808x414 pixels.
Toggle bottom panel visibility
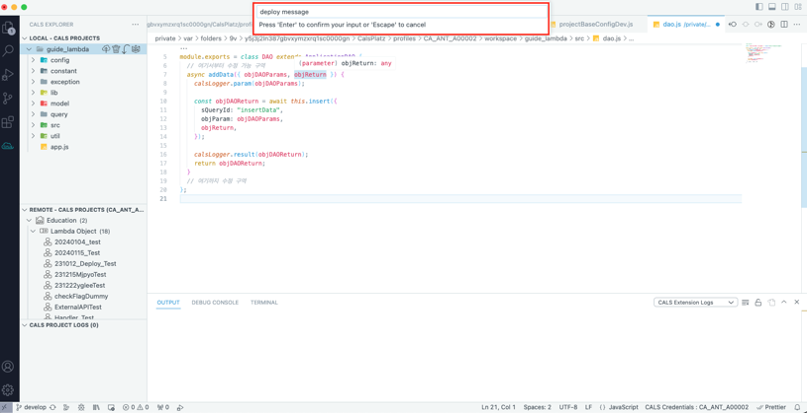(772, 7)
